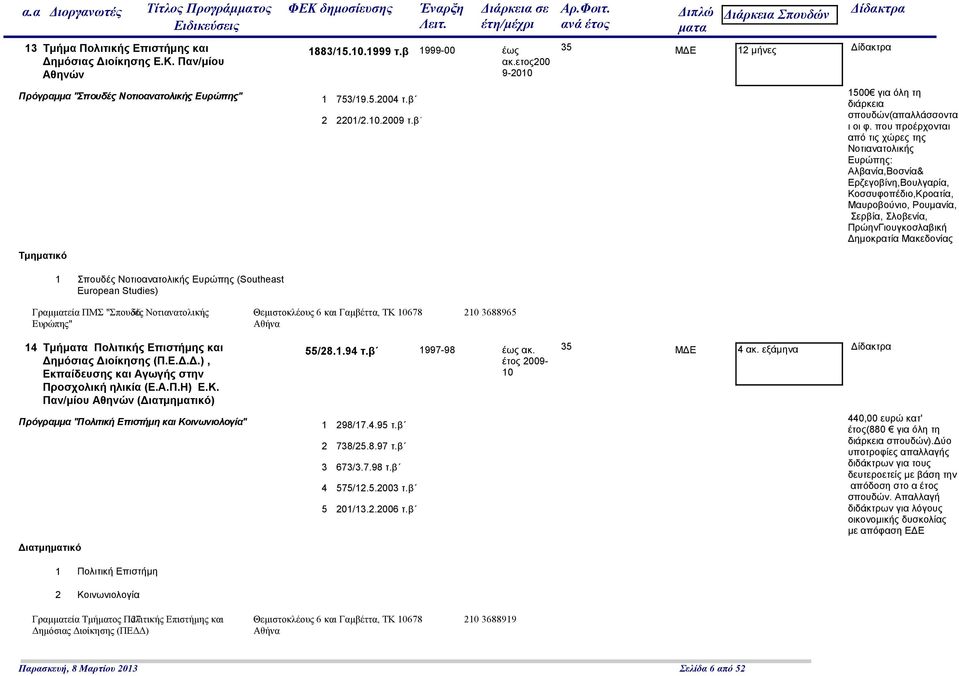This screenshot has height=676, width=959.
Task: Click FEK amendment '738/25.8.97 τ.β΄'
Action: [371, 446]
